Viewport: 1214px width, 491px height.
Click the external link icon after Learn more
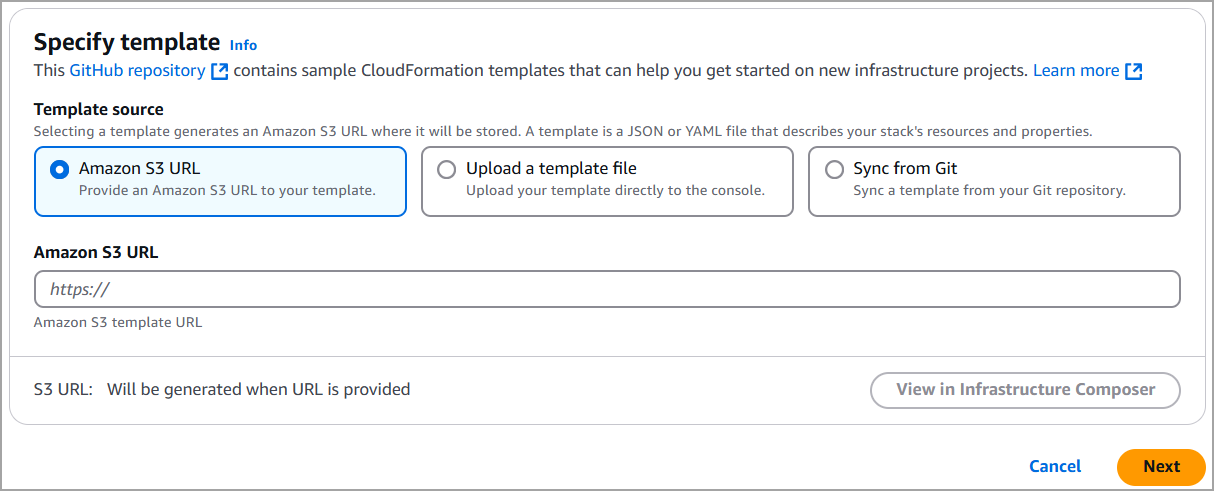[1133, 71]
